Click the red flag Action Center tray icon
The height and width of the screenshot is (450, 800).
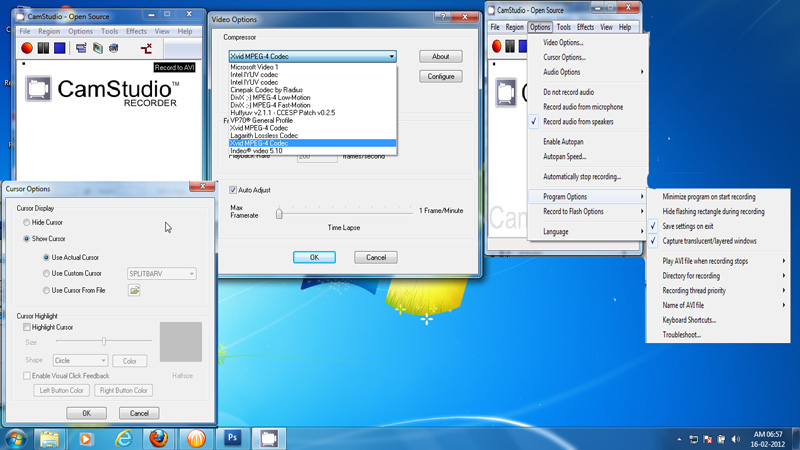708,439
